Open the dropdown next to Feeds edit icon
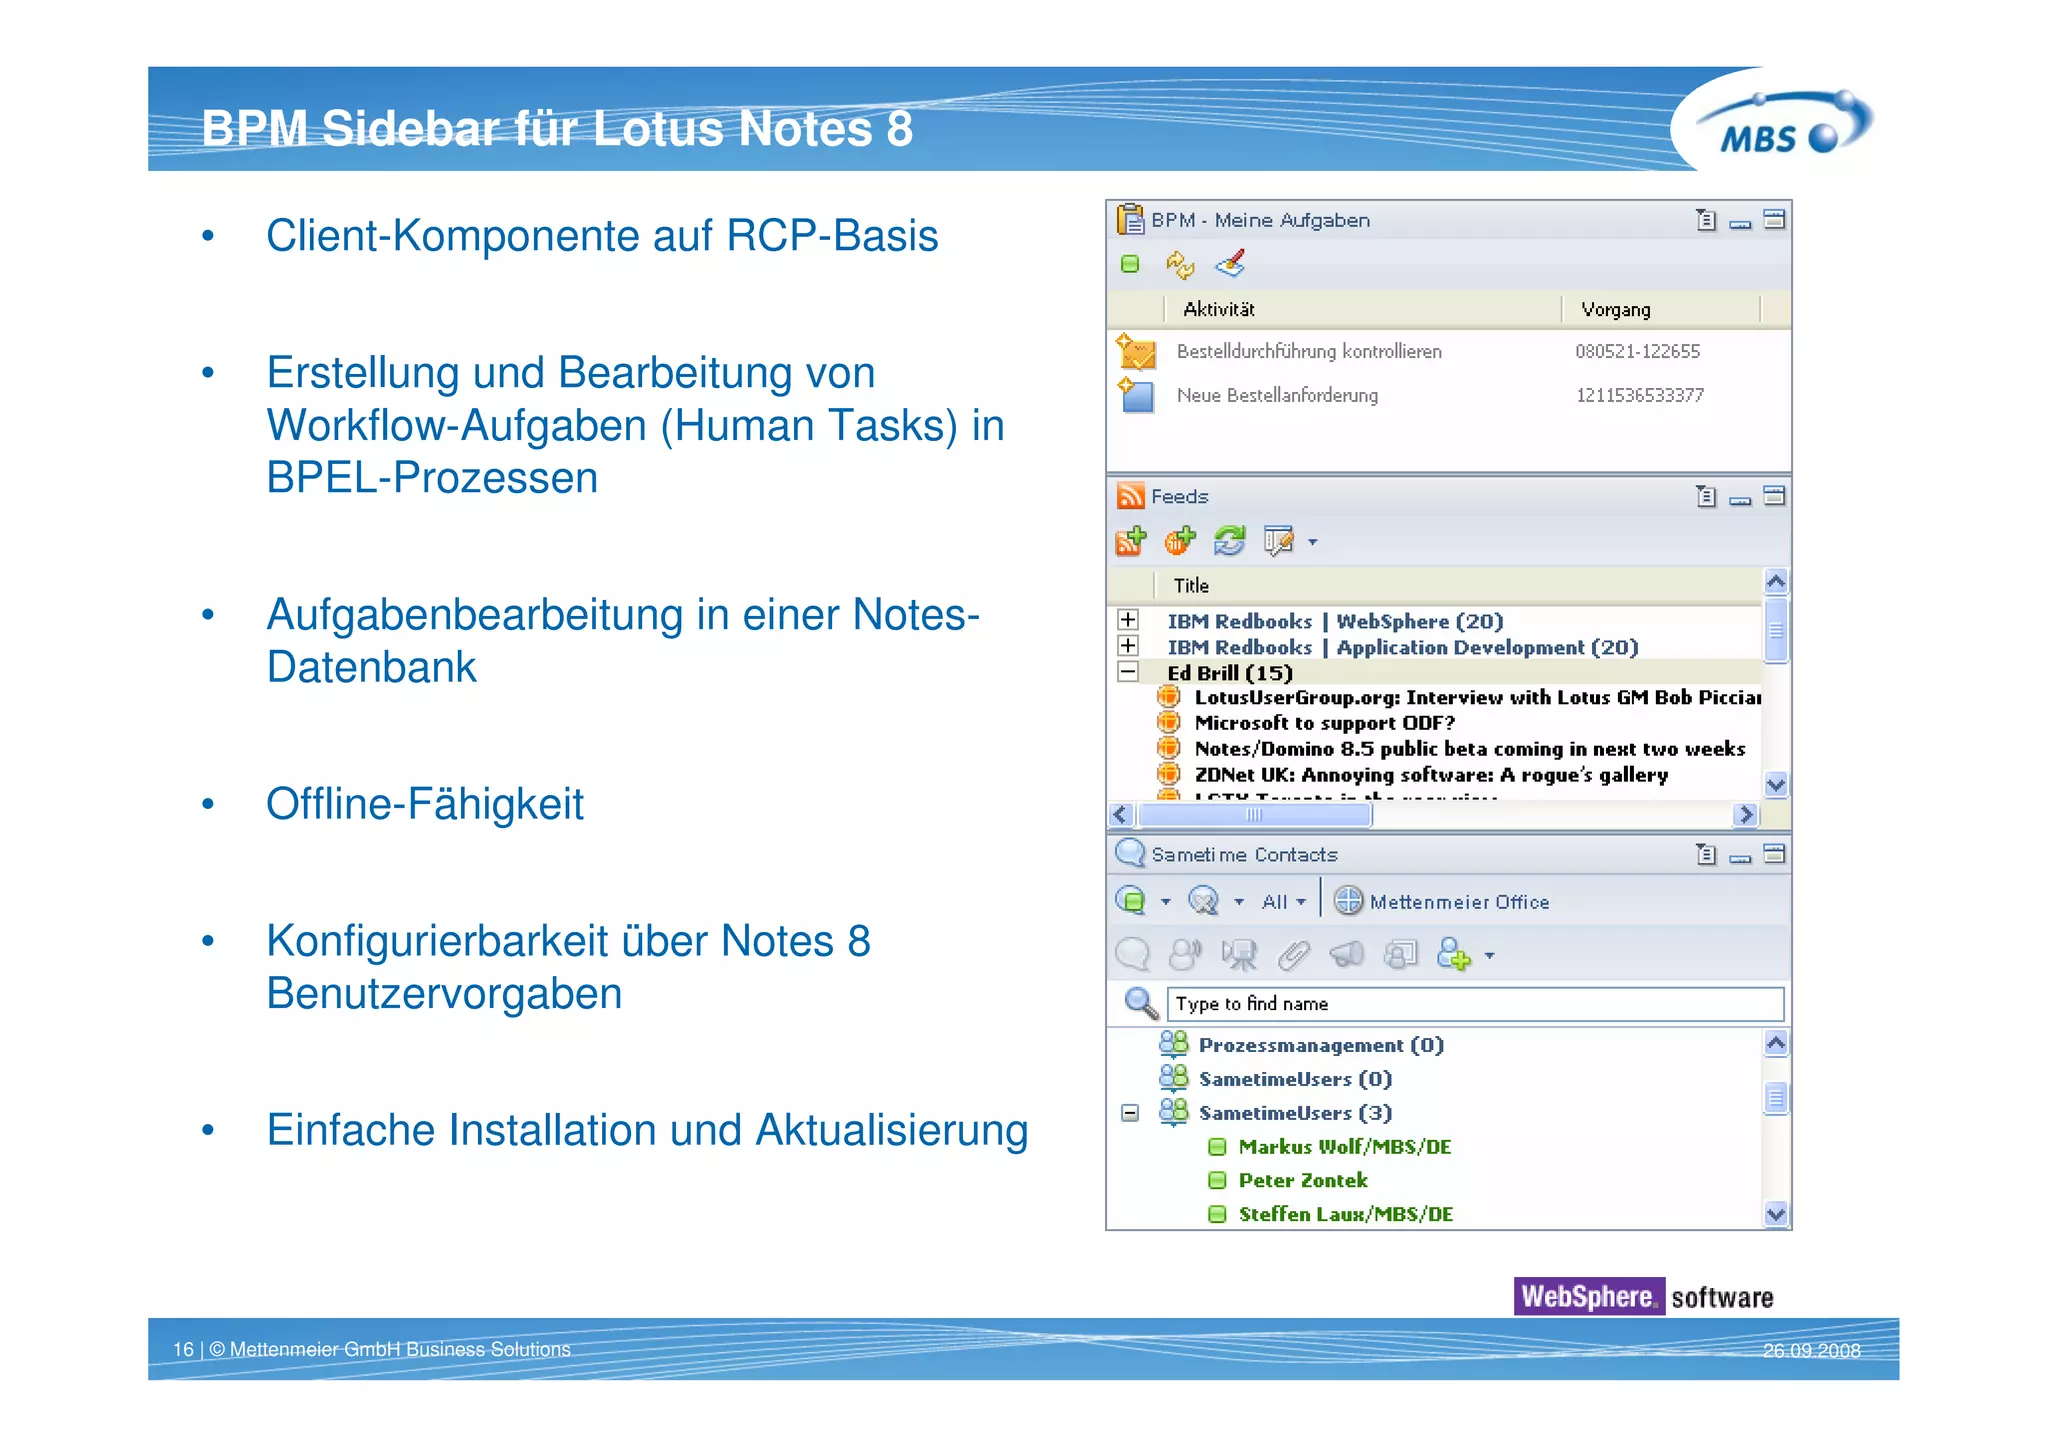This screenshot has height=1447, width=2048. coord(1313,542)
